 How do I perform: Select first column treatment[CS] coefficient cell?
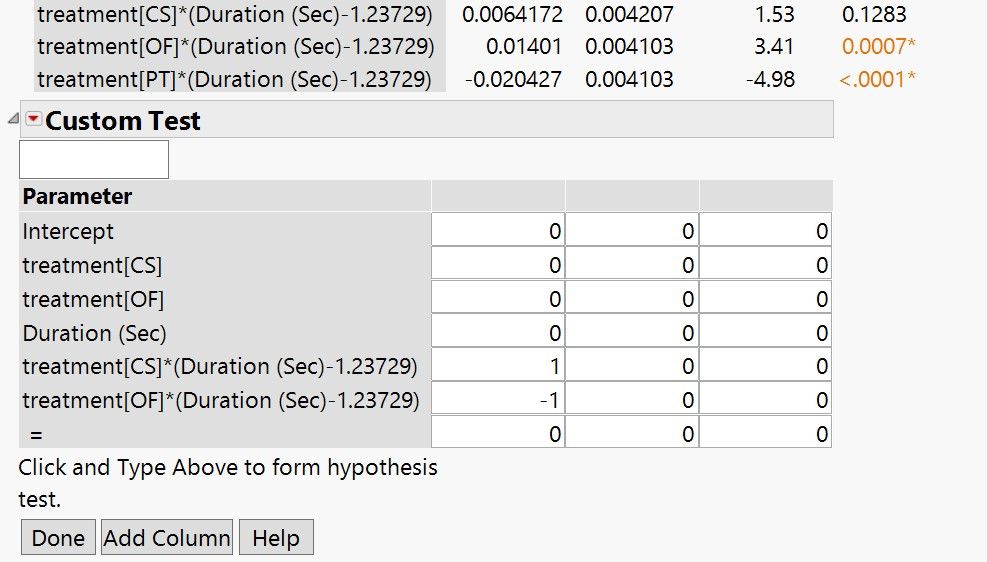coord(498,265)
